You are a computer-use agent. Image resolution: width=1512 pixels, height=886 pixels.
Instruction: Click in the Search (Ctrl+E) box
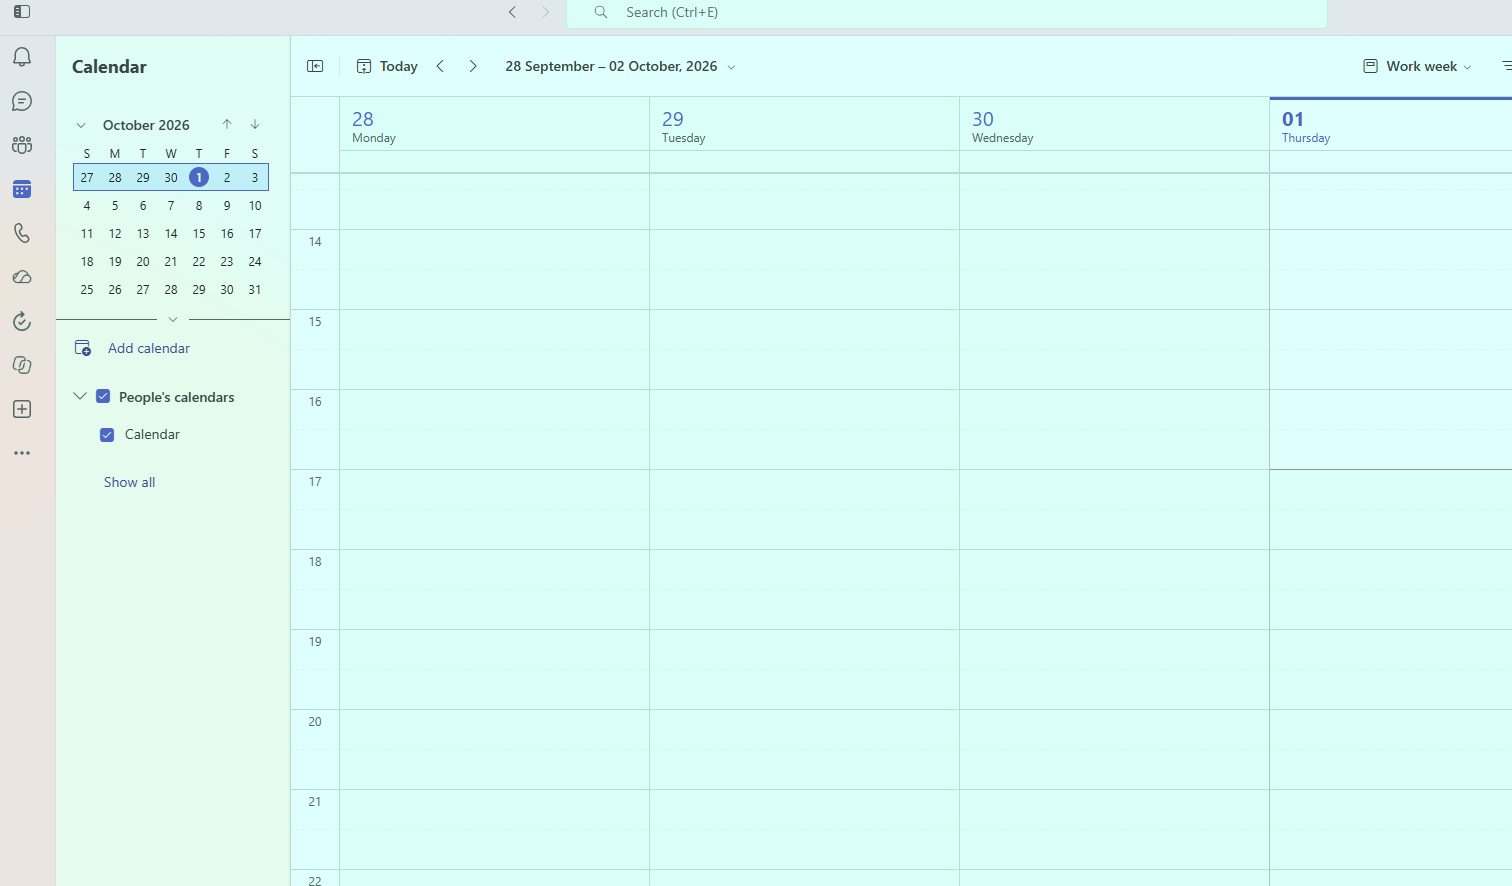pos(947,13)
